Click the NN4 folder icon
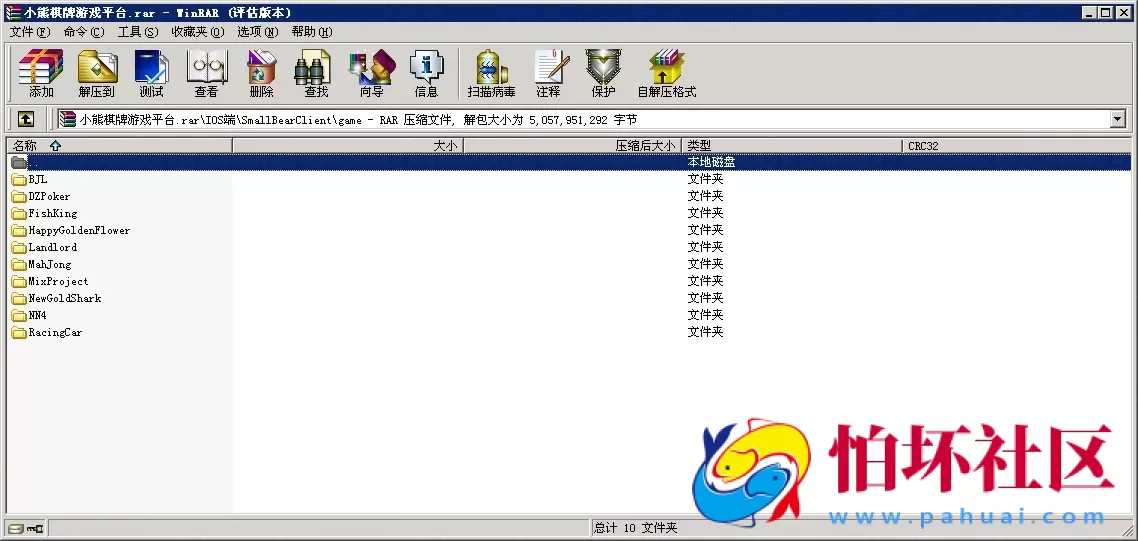The image size is (1138, 541). tap(19, 315)
